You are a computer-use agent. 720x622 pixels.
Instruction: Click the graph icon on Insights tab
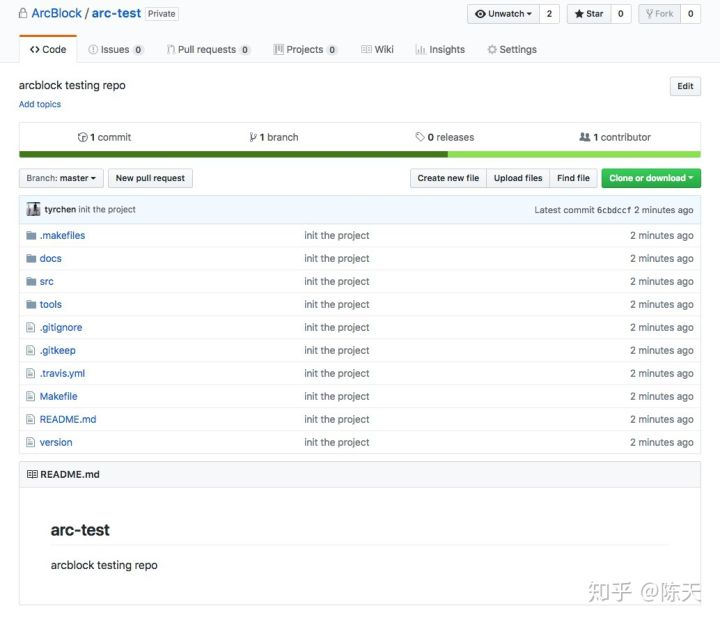coord(420,50)
